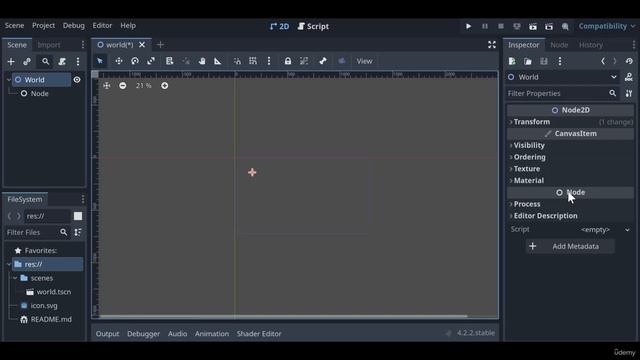Image resolution: width=640 pixels, height=360 pixels.
Task: Activate the Rotate Mode tool
Action: click(x=135, y=61)
